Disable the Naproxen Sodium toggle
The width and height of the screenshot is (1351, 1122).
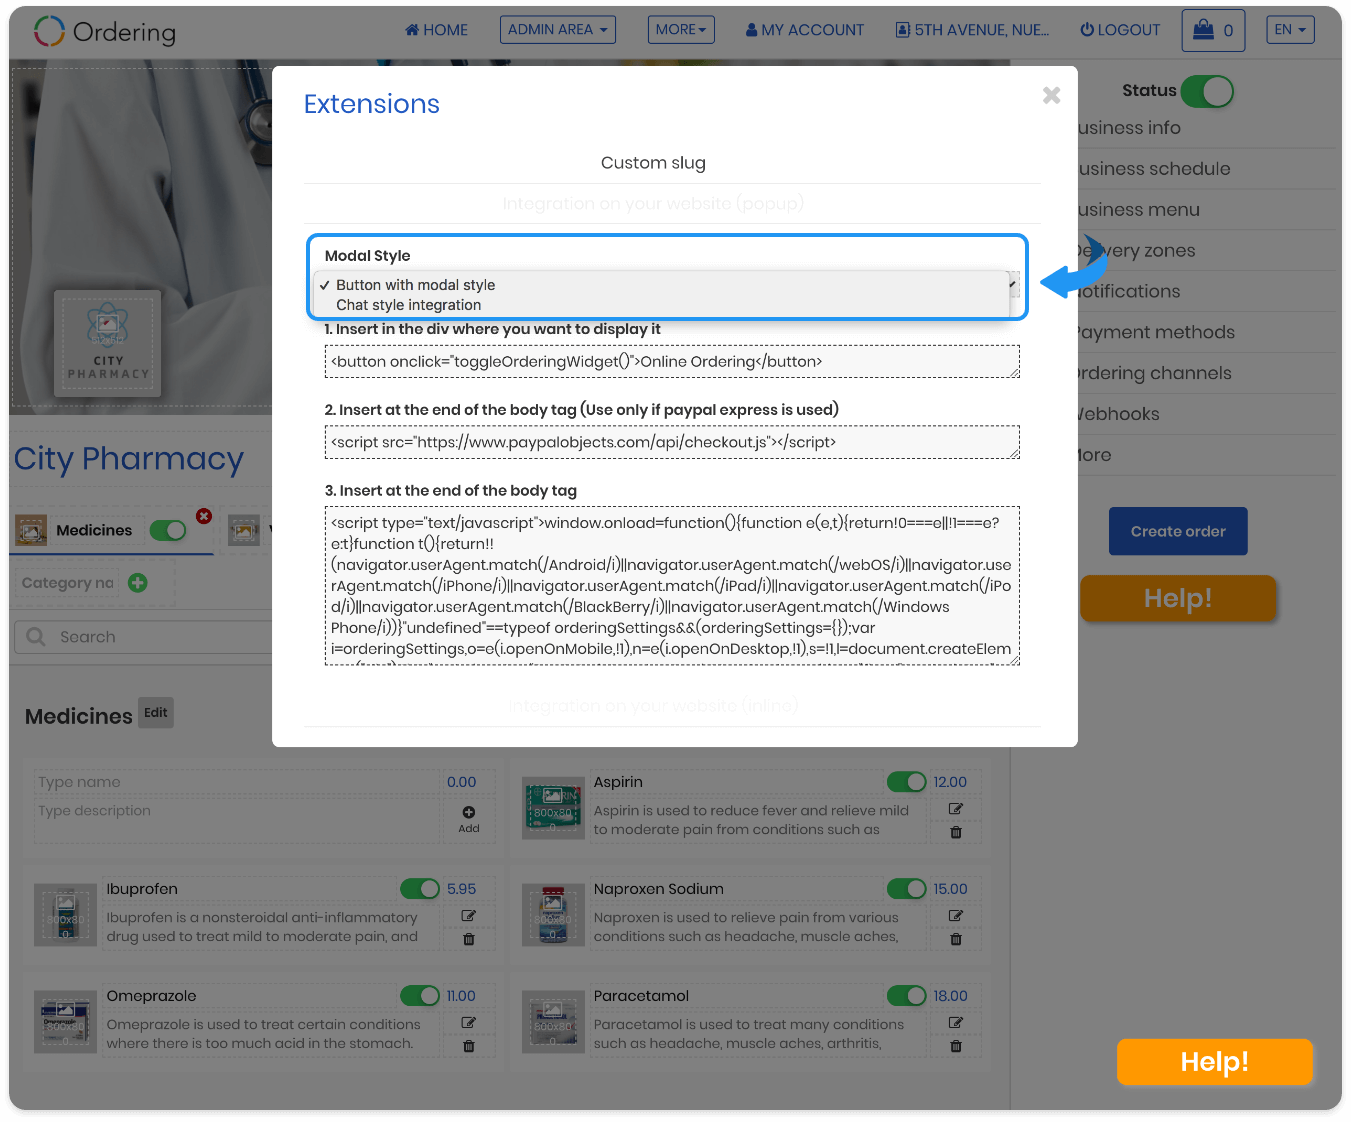tap(906, 889)
